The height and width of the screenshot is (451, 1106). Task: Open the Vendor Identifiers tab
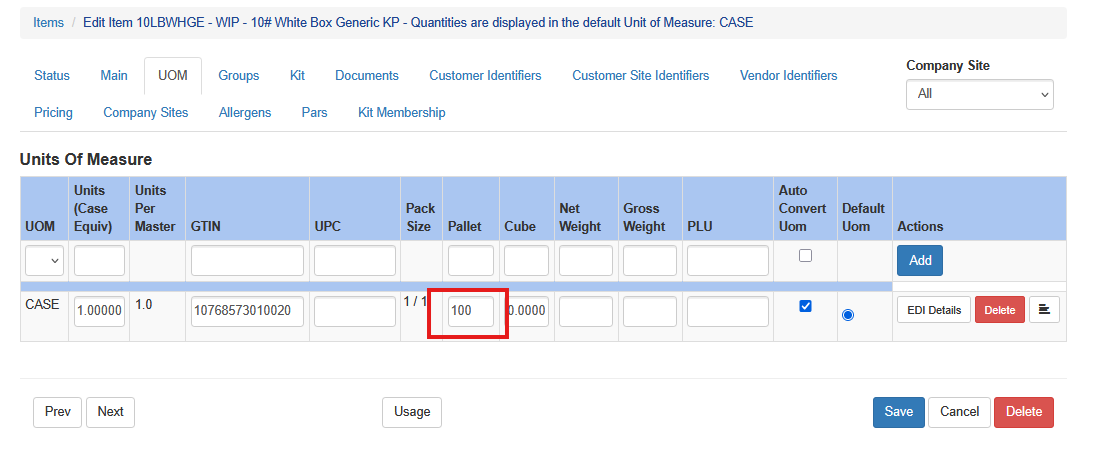pyautogui.click(x=789, y=76)
